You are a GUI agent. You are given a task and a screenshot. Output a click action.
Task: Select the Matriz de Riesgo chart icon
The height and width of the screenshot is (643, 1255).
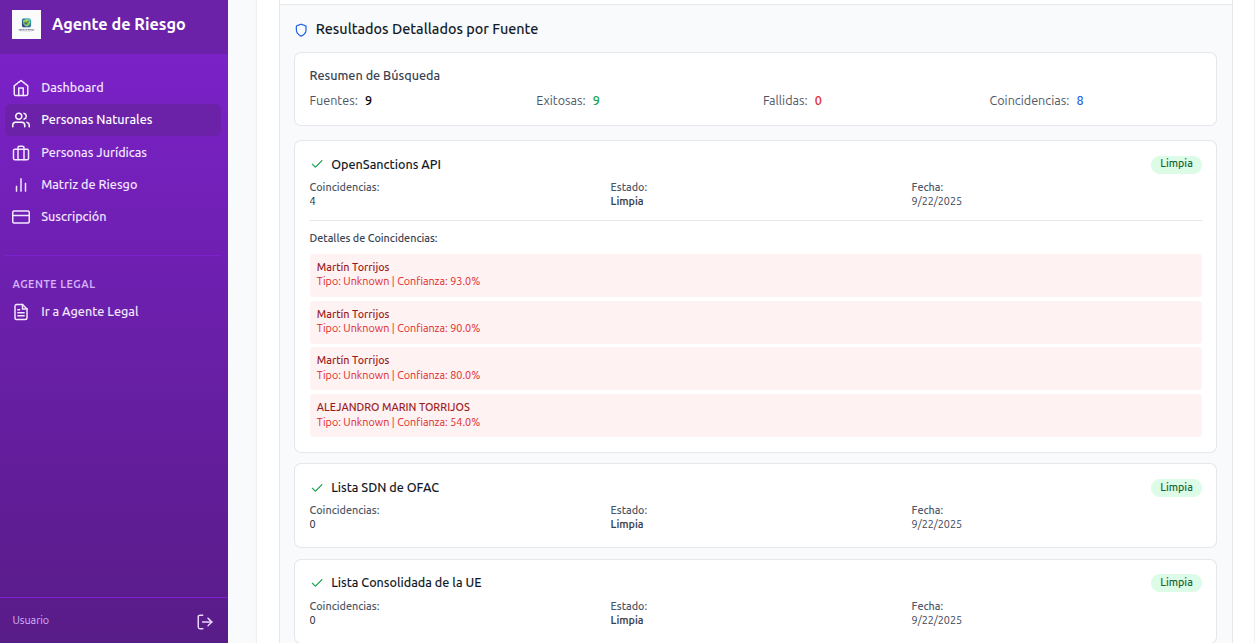click(x=20, y=184)
